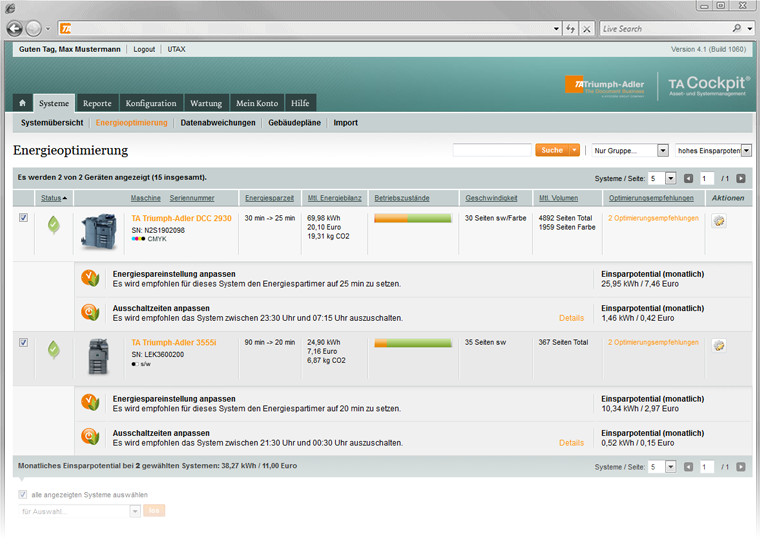Screen dimensions: 760x555
Task: Click the page number field in top pager
Action: pos(707,178)
